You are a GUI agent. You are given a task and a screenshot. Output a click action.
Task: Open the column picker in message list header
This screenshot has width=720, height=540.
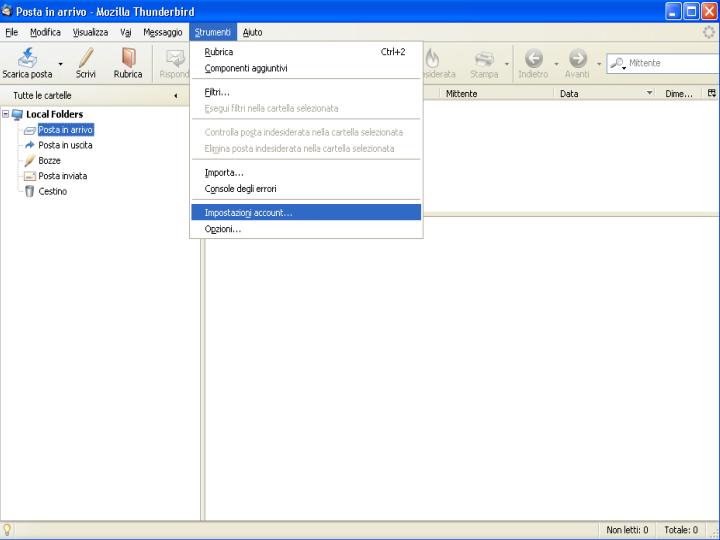pos(711,93)
